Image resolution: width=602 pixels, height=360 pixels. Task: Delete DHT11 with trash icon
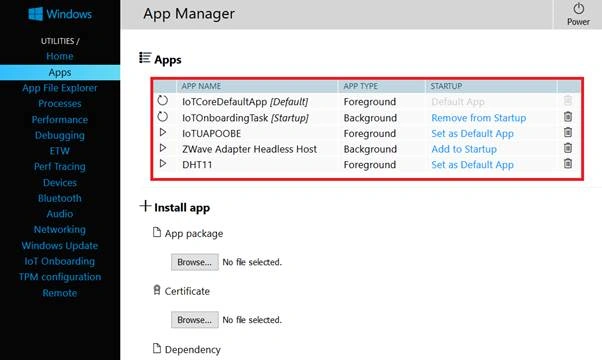(x=567, y=163)
